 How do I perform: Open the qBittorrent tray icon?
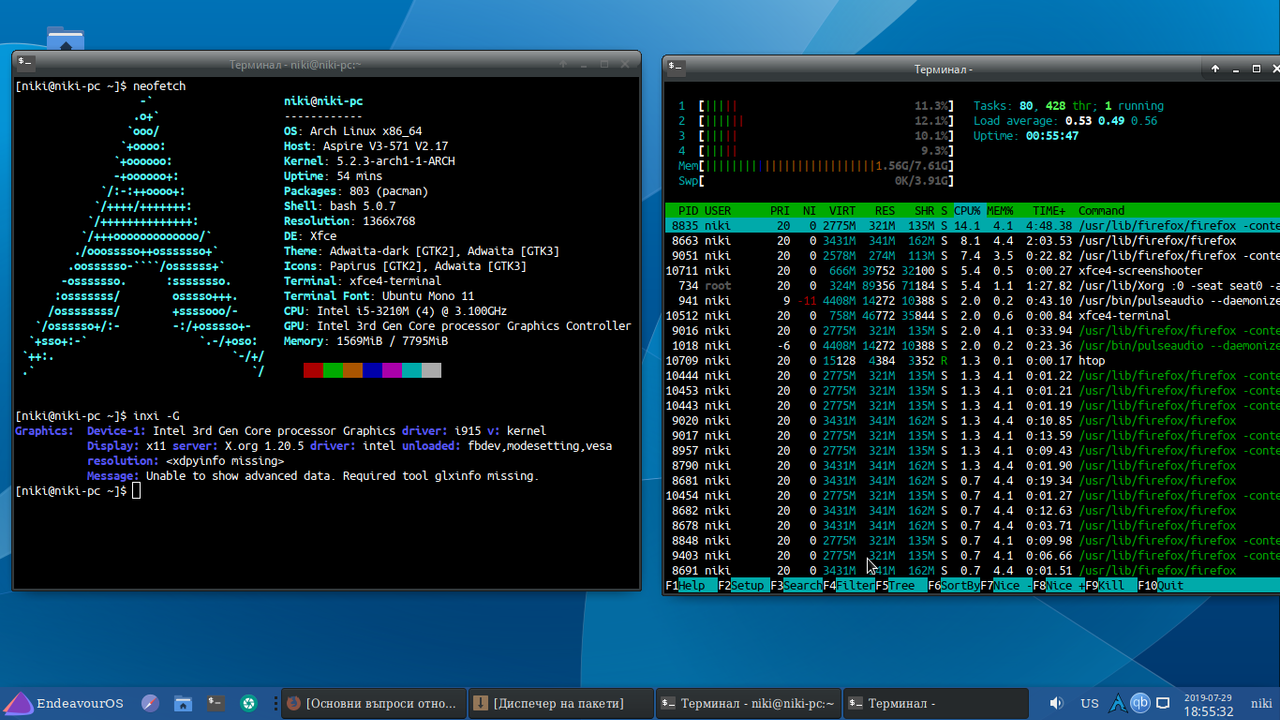(x=1141, y=703)
